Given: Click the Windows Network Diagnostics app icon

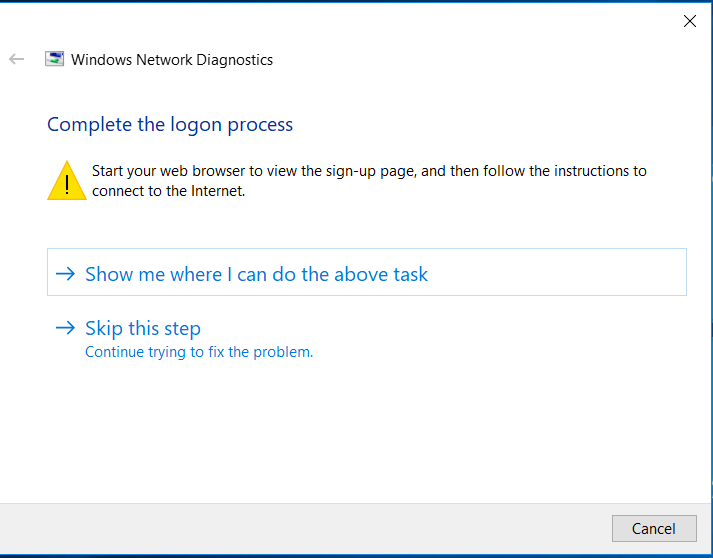Looking at the screenshot, I should 54,59.
